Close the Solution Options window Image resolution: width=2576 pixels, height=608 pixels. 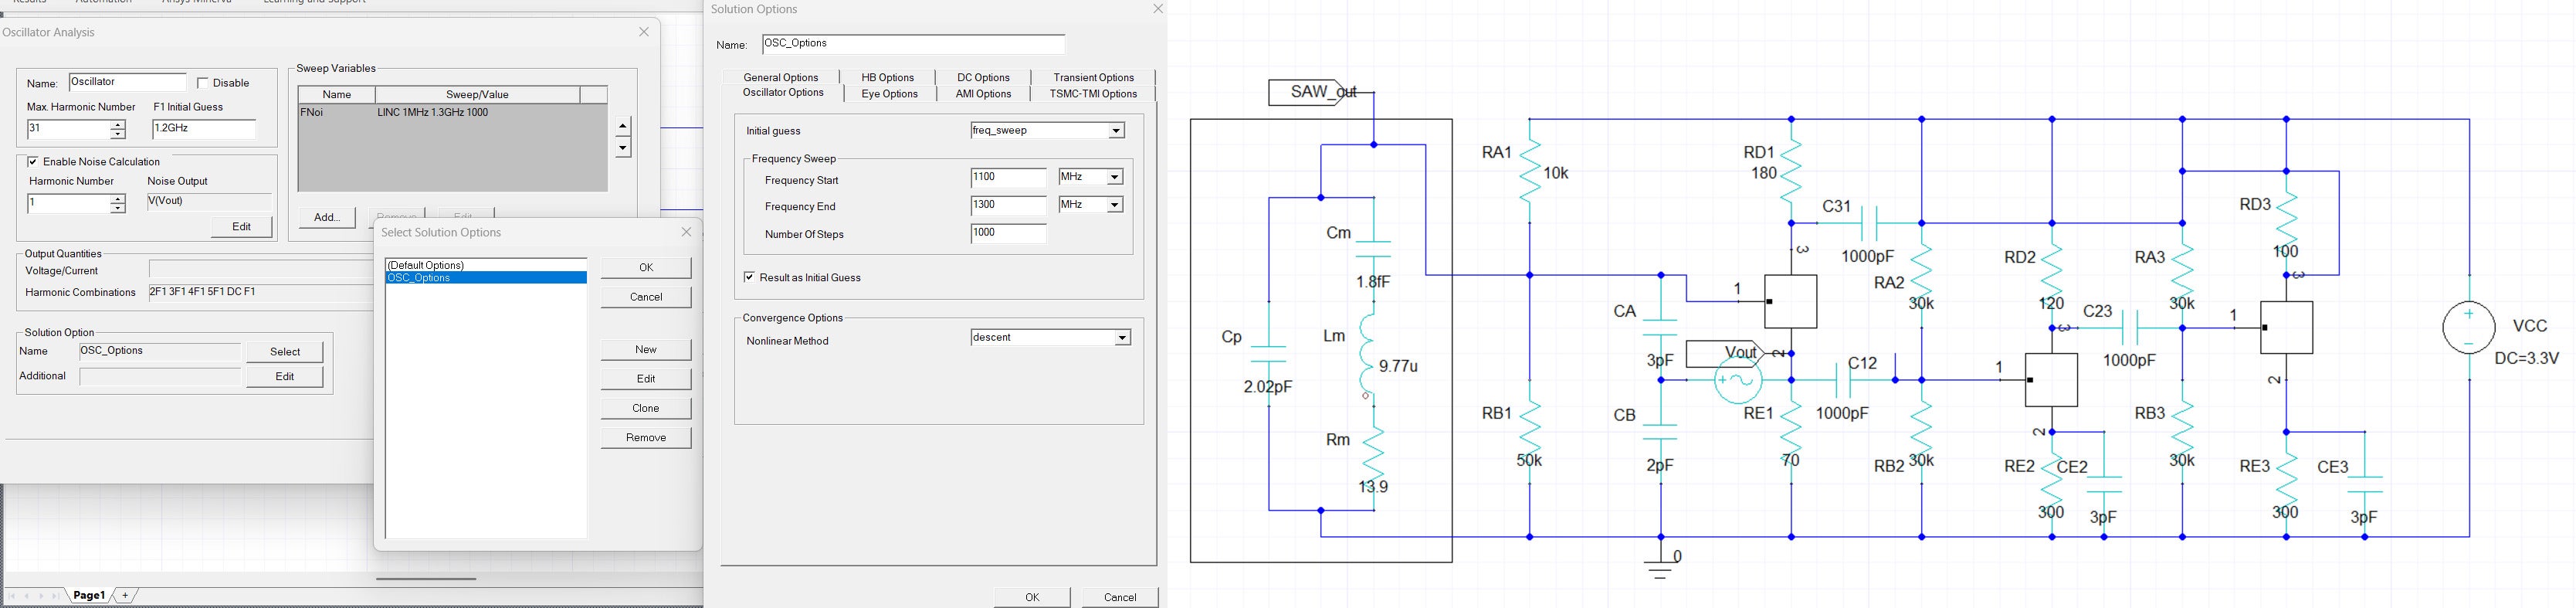(x=1158, y=9)
